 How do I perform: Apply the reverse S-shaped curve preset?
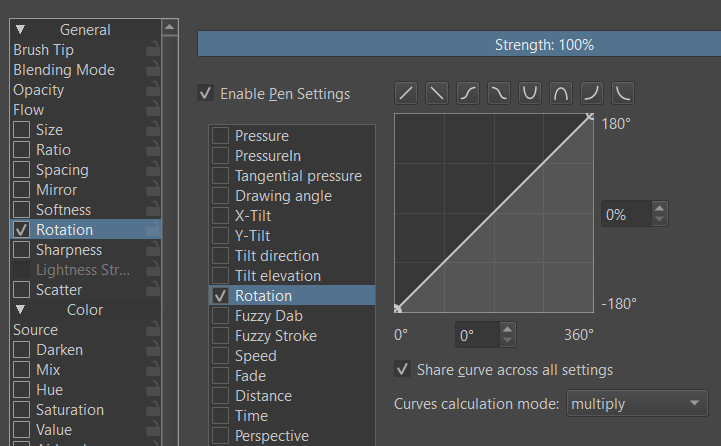[500, 93]
